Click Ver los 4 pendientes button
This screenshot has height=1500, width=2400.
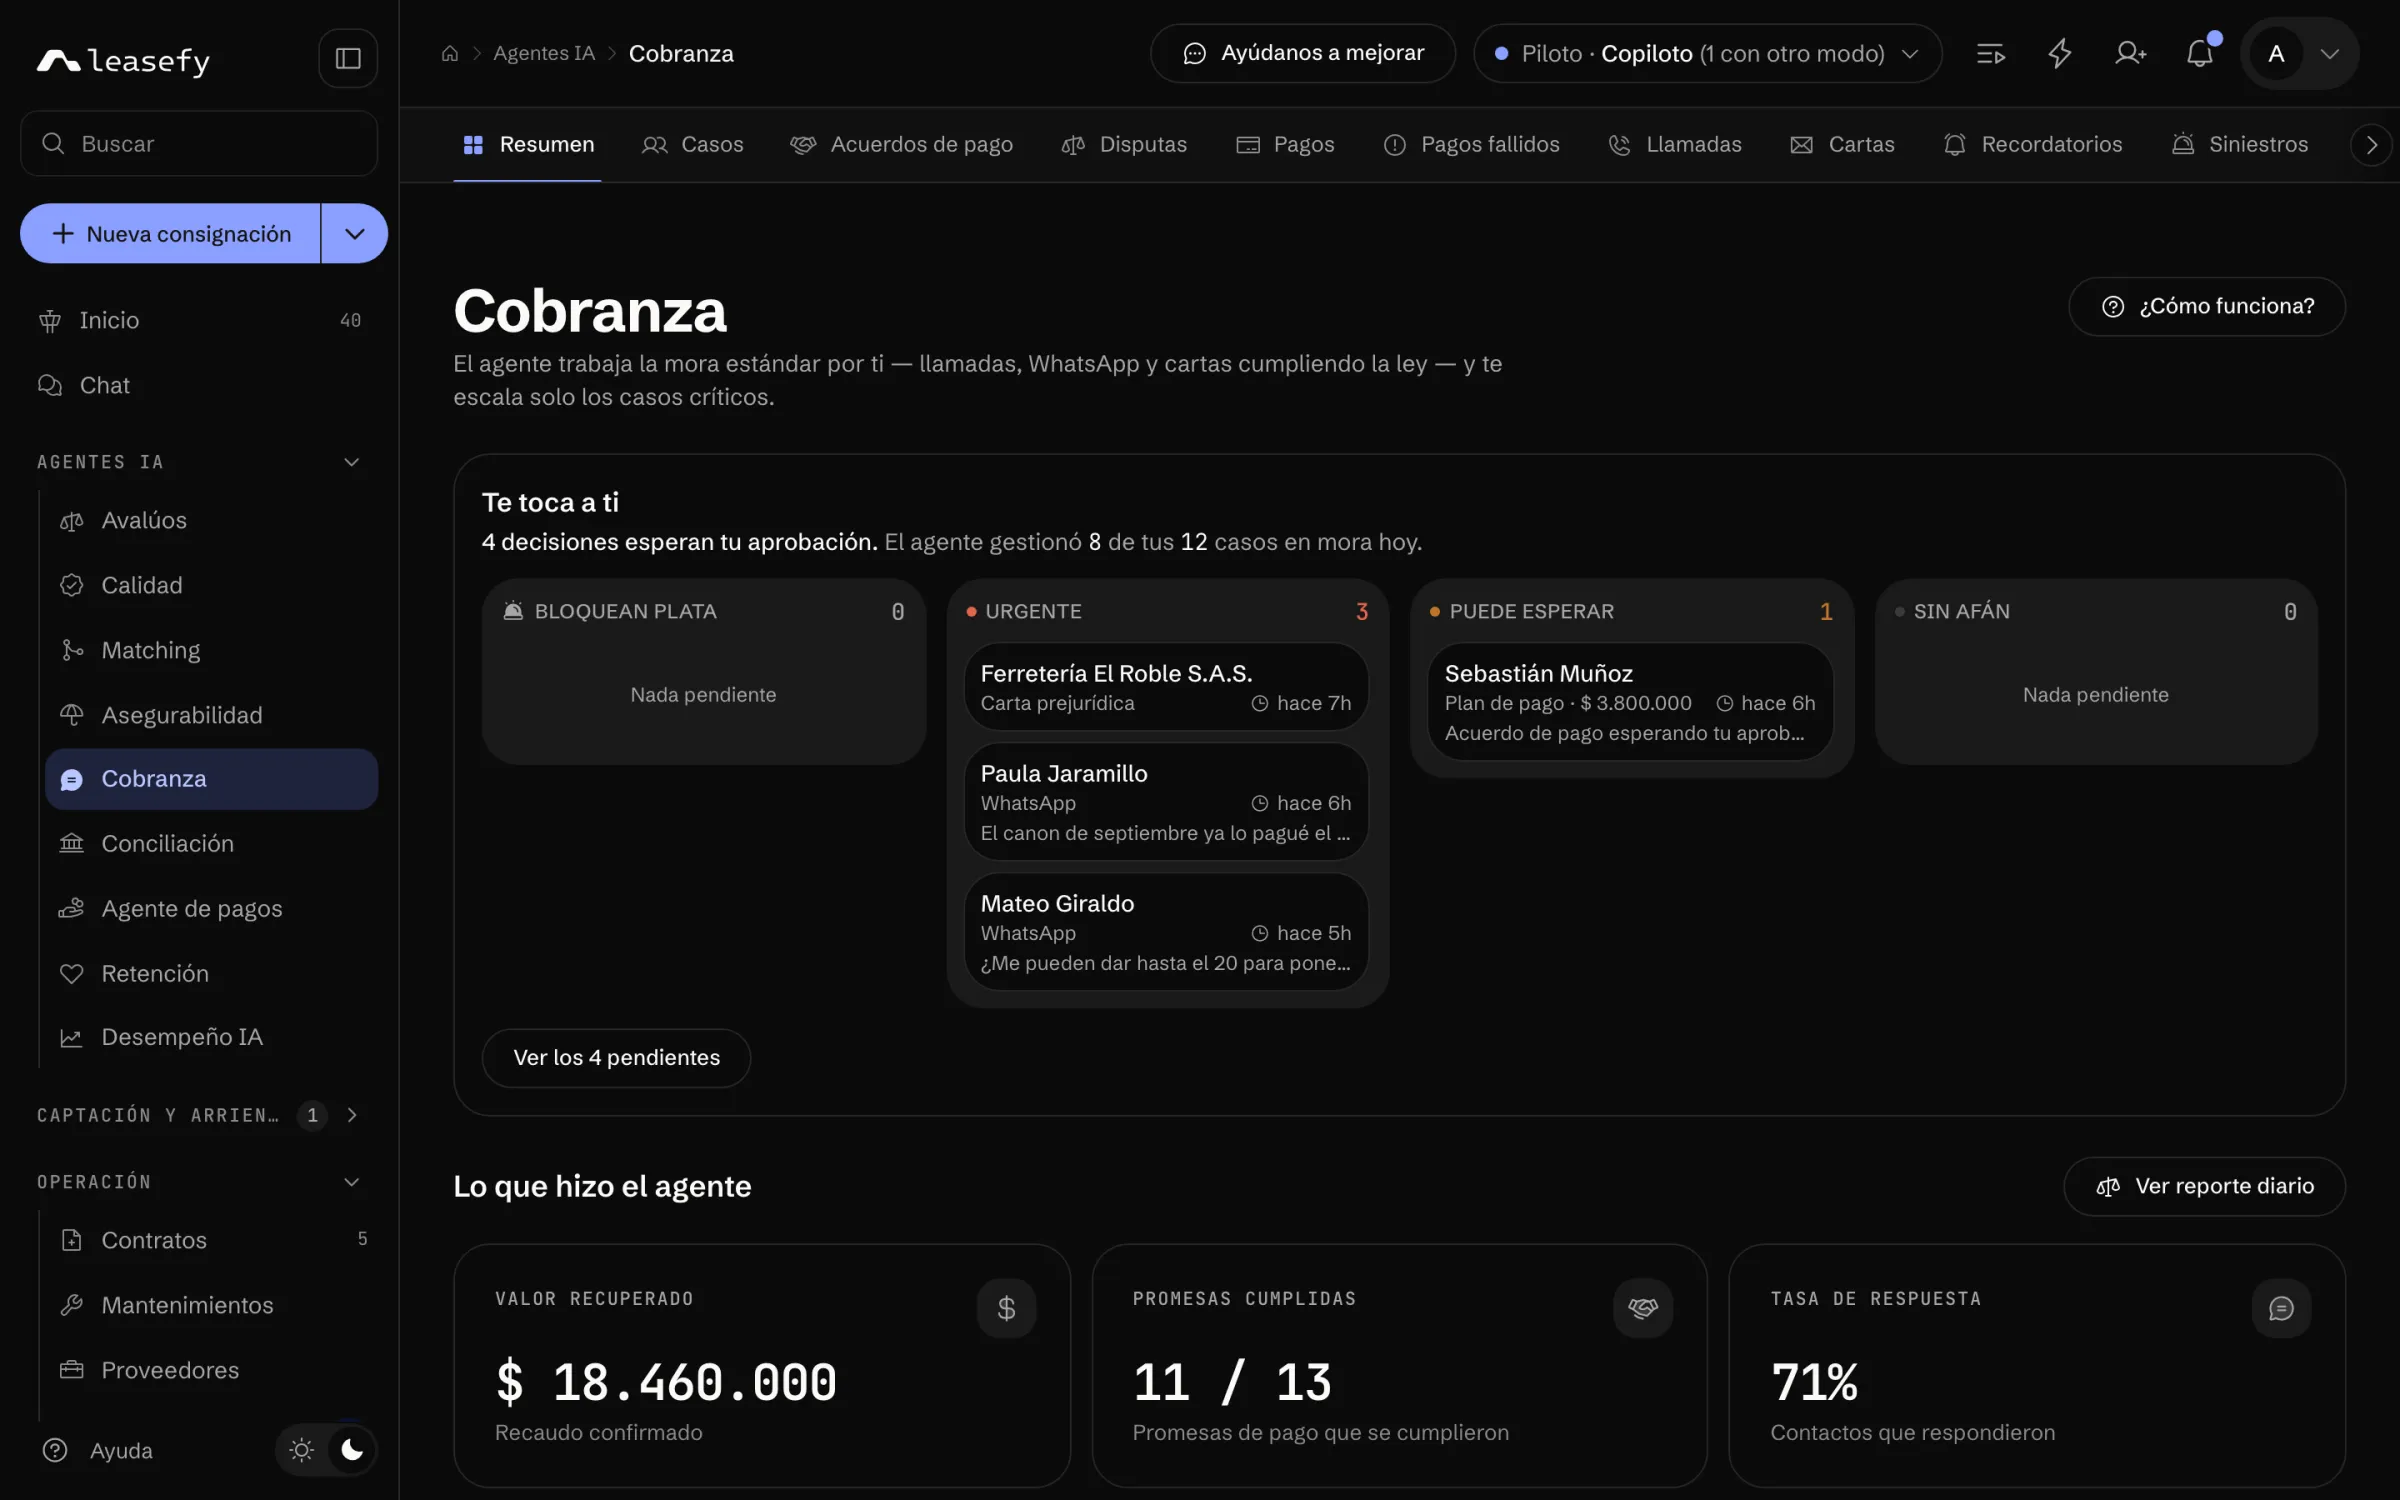point(616,1058)
